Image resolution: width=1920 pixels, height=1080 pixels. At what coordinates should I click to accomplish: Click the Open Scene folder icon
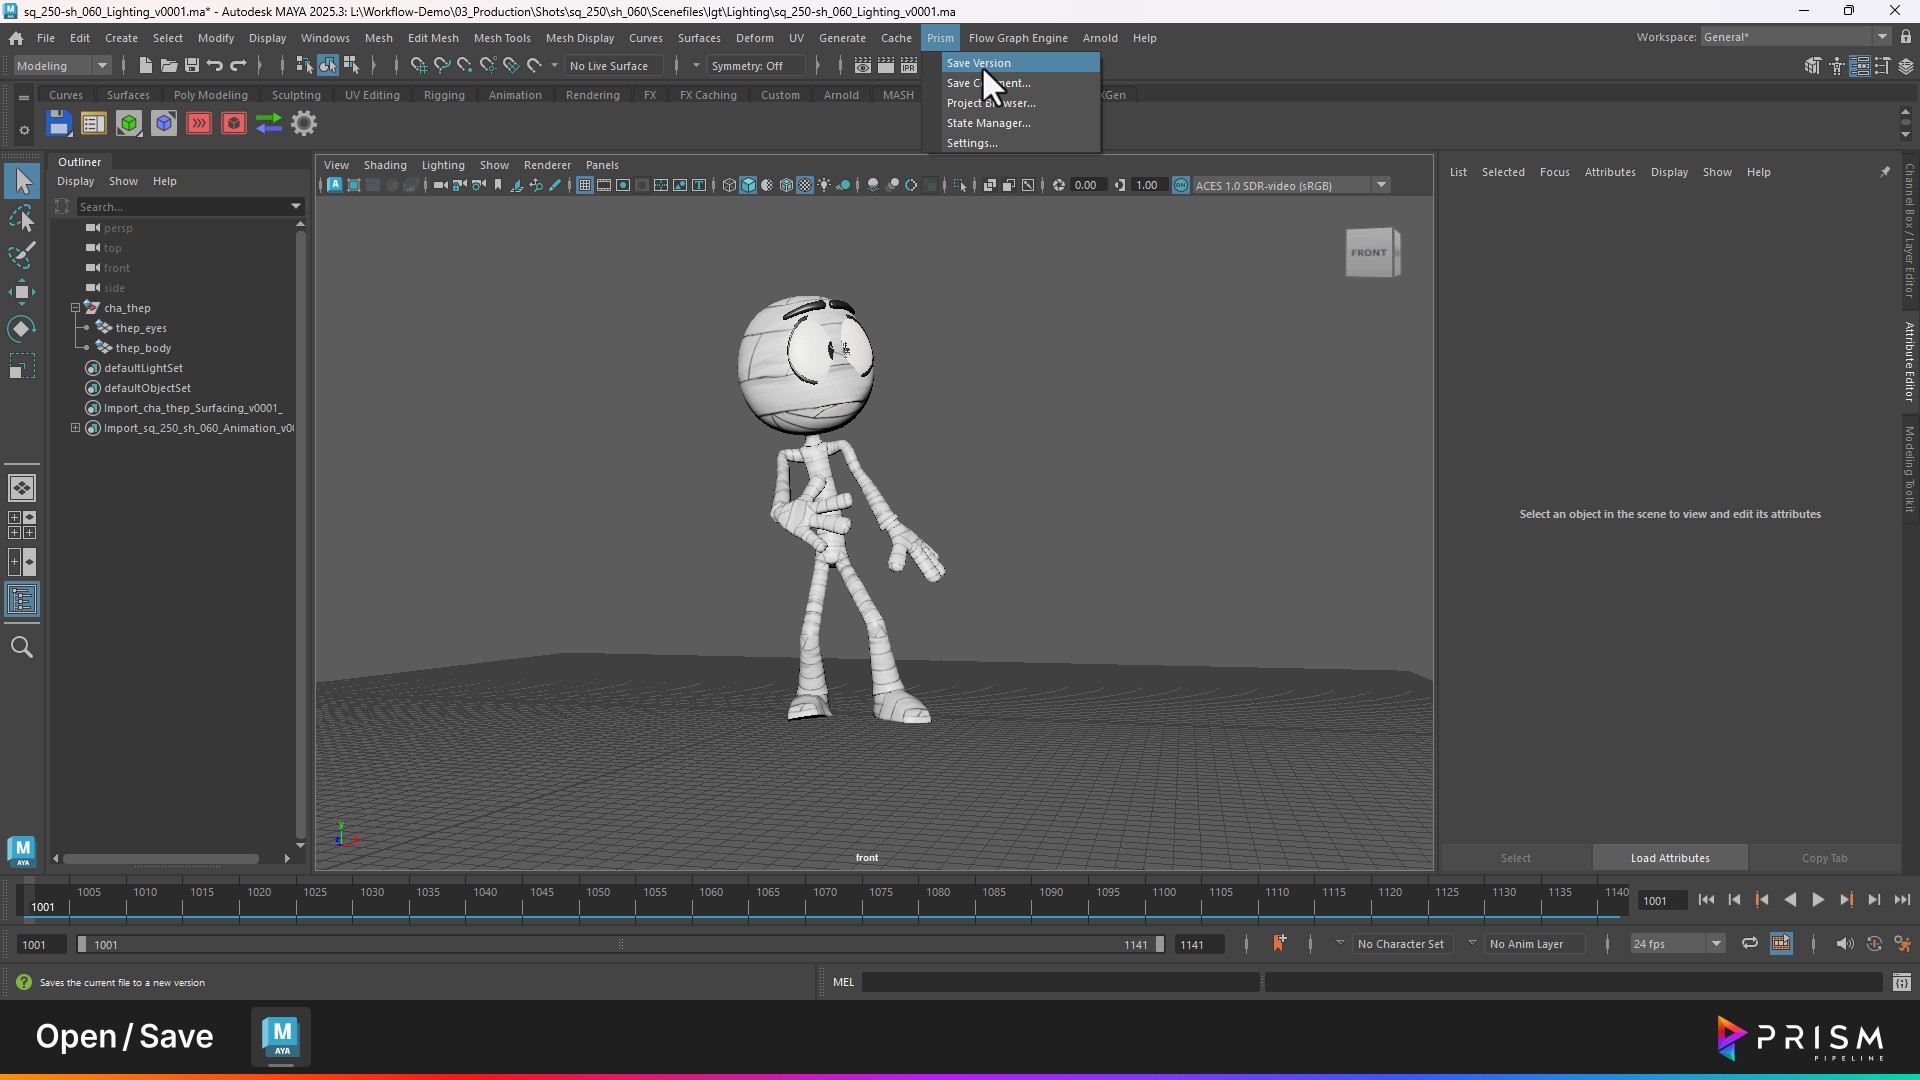click(x=168, y=66)
